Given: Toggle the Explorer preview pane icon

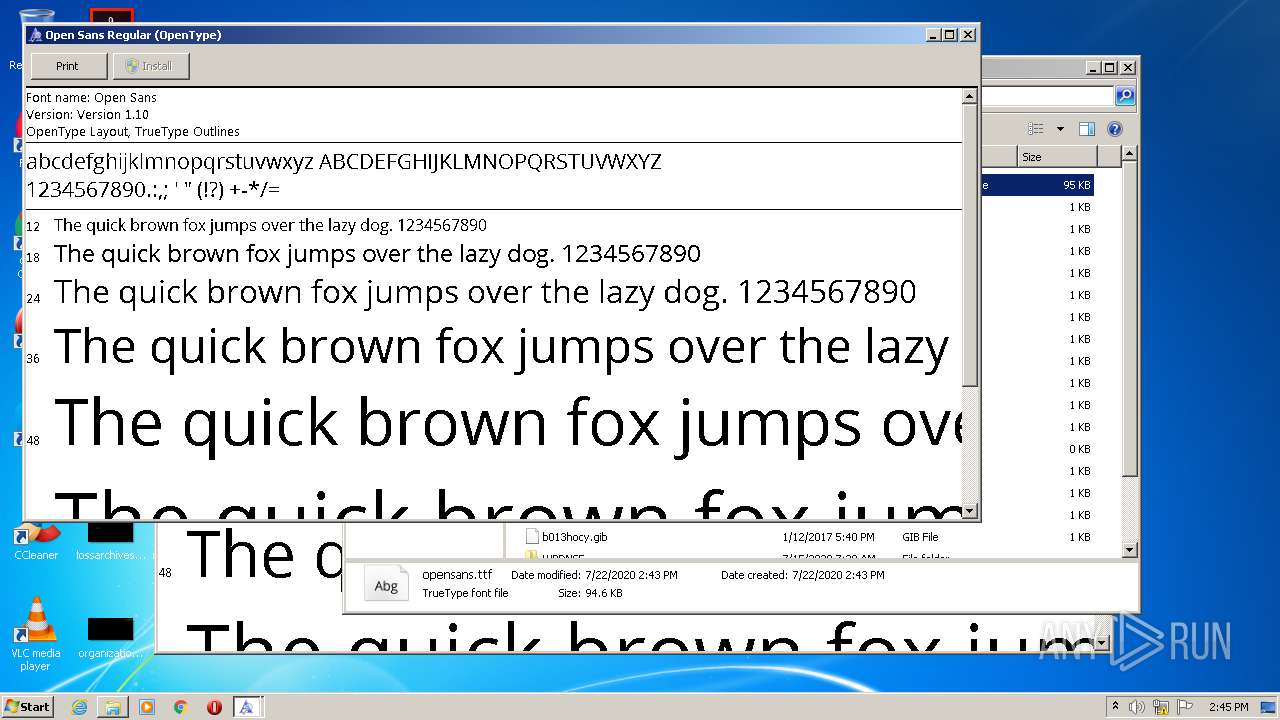Looking at the screenshot, I should 1087,129.
